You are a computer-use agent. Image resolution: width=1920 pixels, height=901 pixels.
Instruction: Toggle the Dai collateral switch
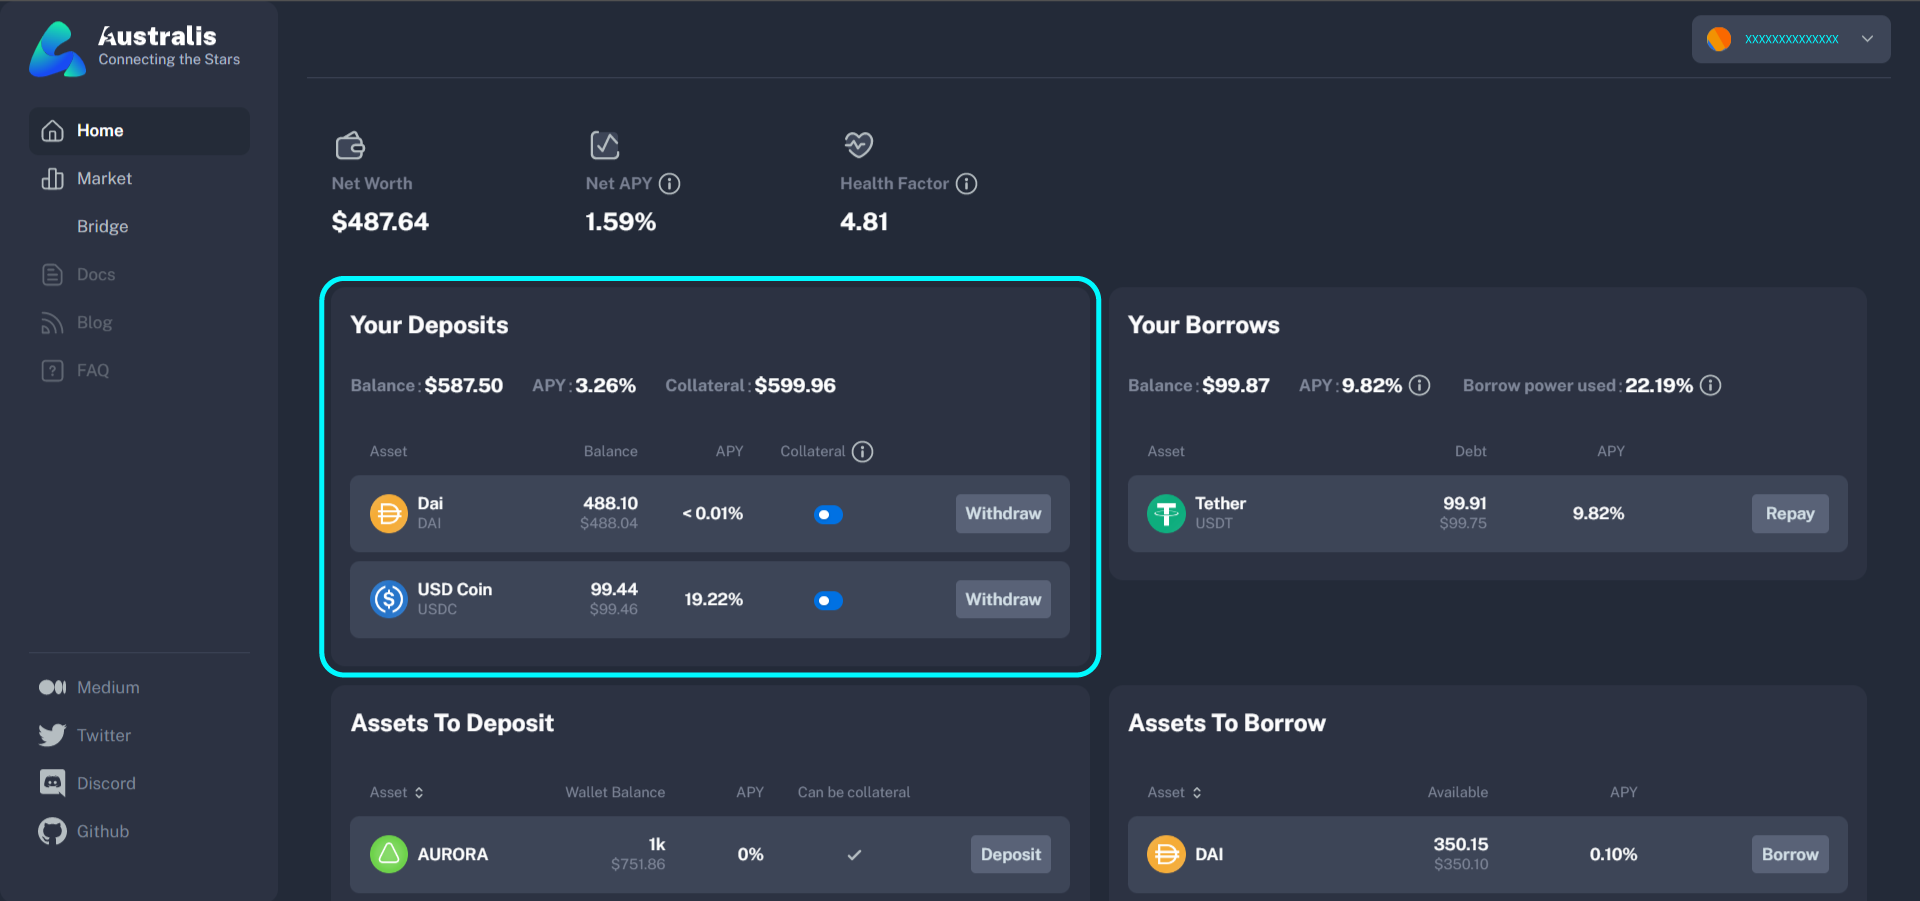click(828, 515)
